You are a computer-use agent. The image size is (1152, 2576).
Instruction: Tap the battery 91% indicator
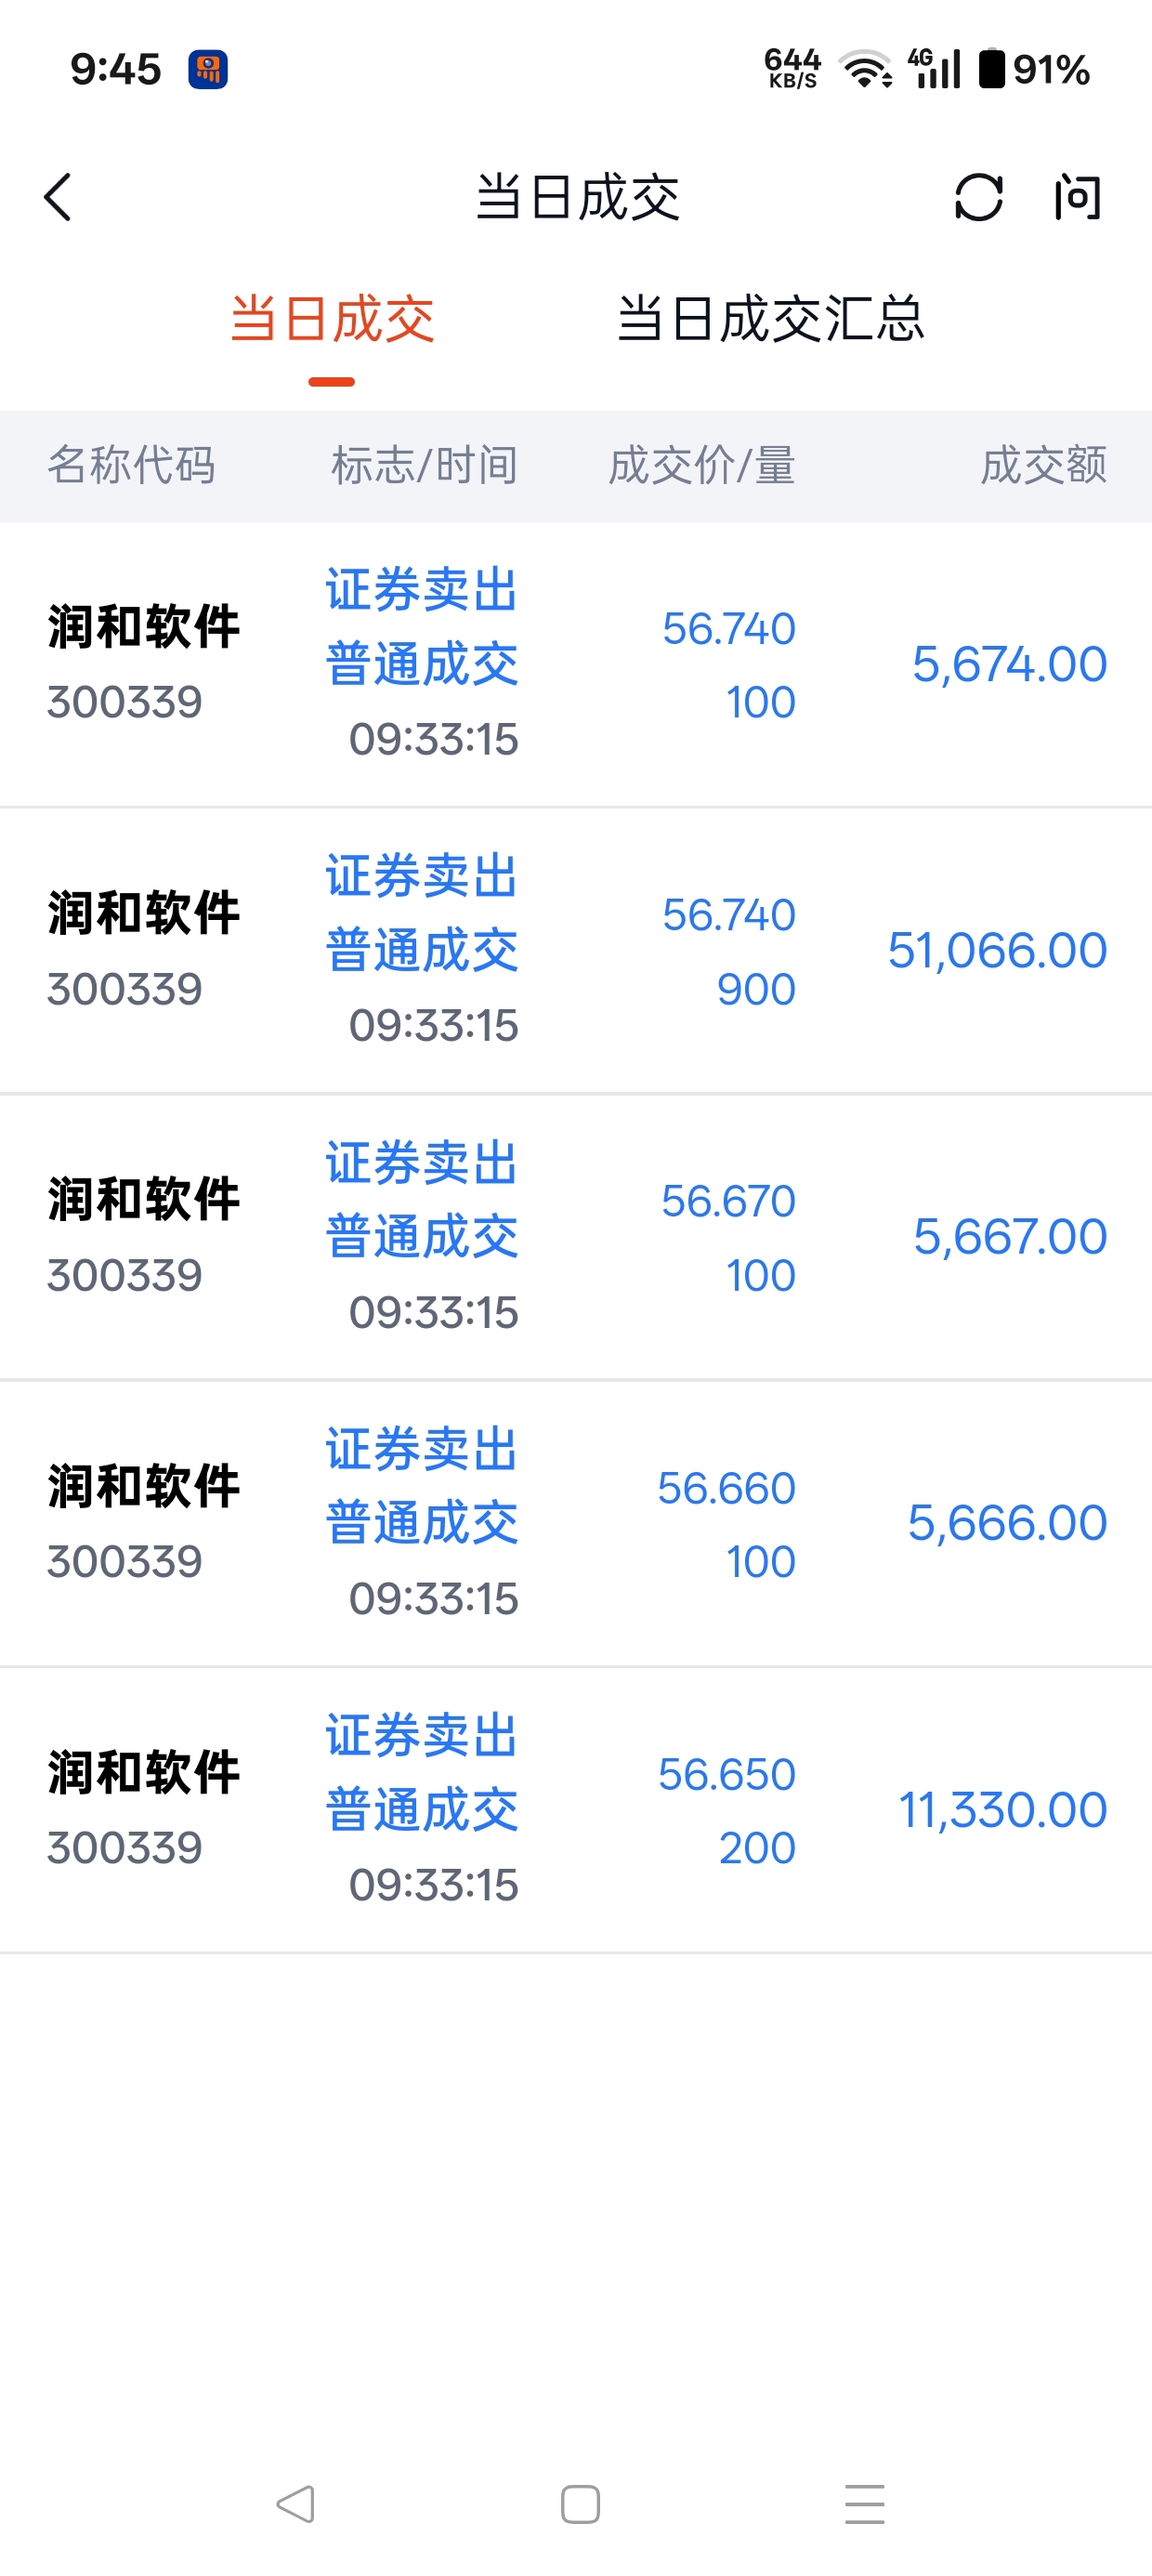tap(1034, 69)
